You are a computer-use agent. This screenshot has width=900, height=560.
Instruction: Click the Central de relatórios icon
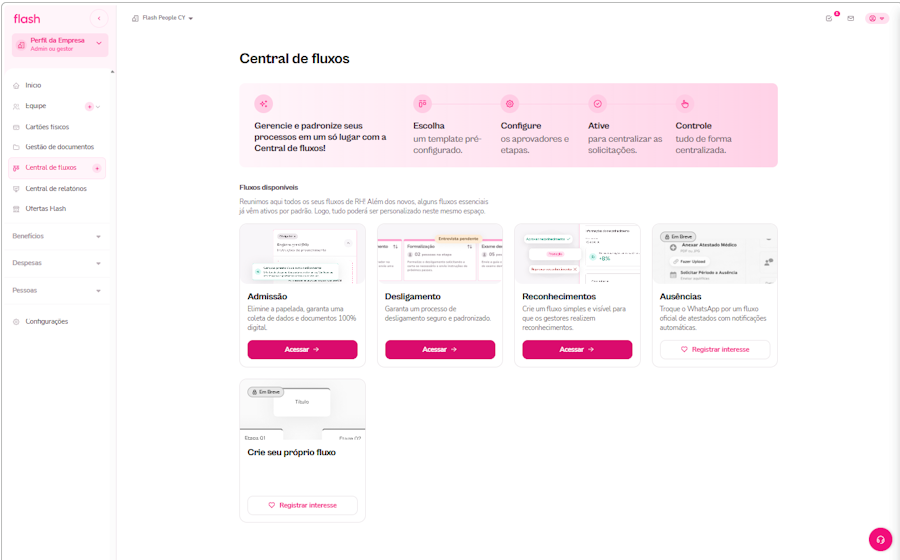click(16, 189)
